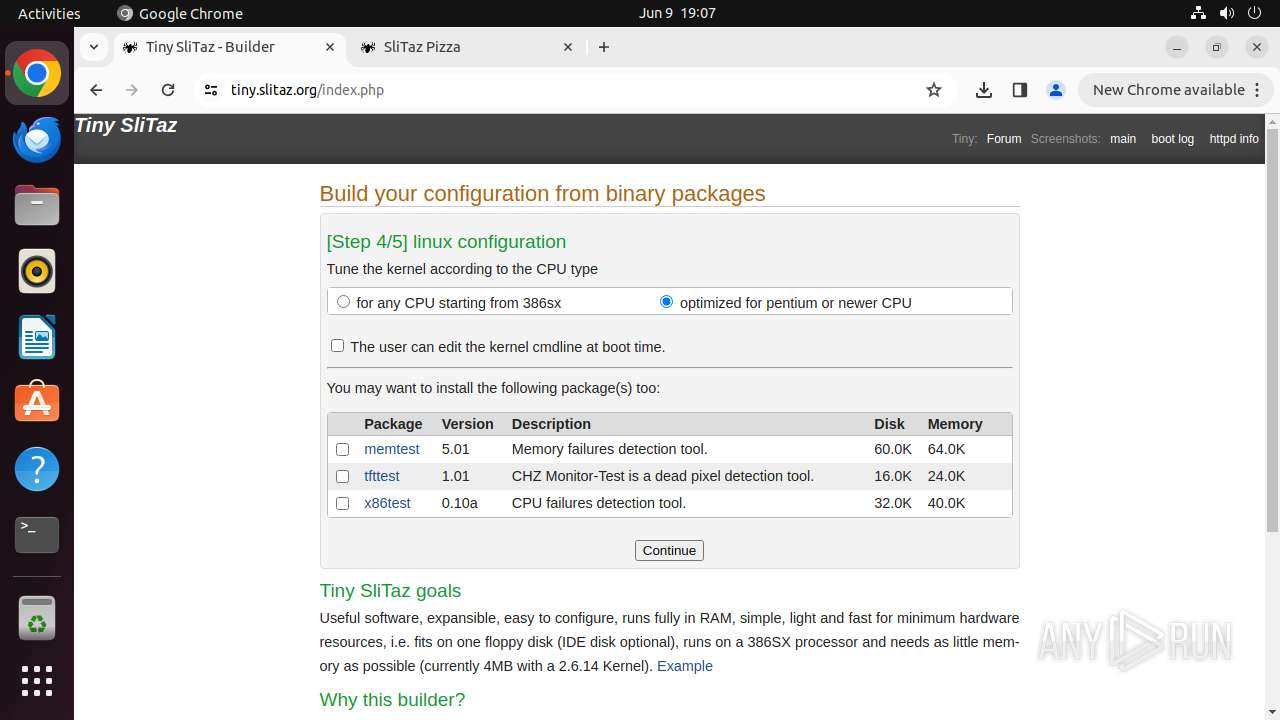The height and width of the screenshot is (720, 1280).
Task: Check the tfttest package checkbox
Action: tap(342, 477)
